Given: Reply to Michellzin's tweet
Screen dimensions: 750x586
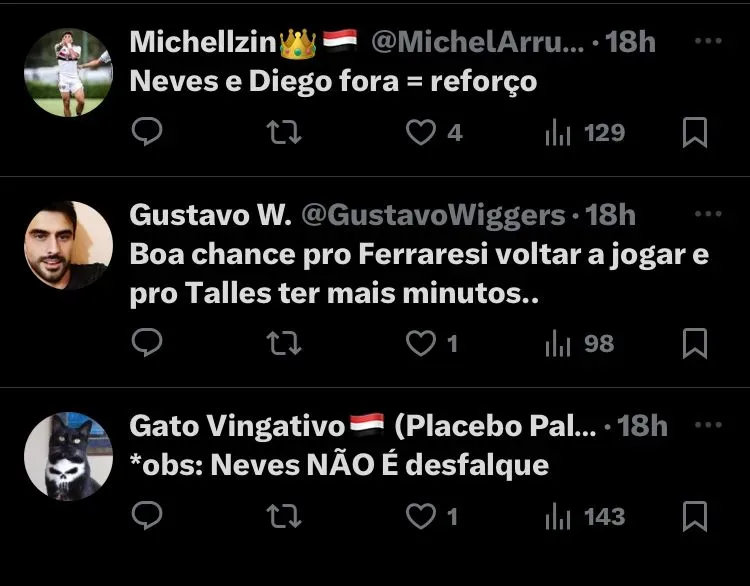Looking at the screenshot, I should click(147, 131).
